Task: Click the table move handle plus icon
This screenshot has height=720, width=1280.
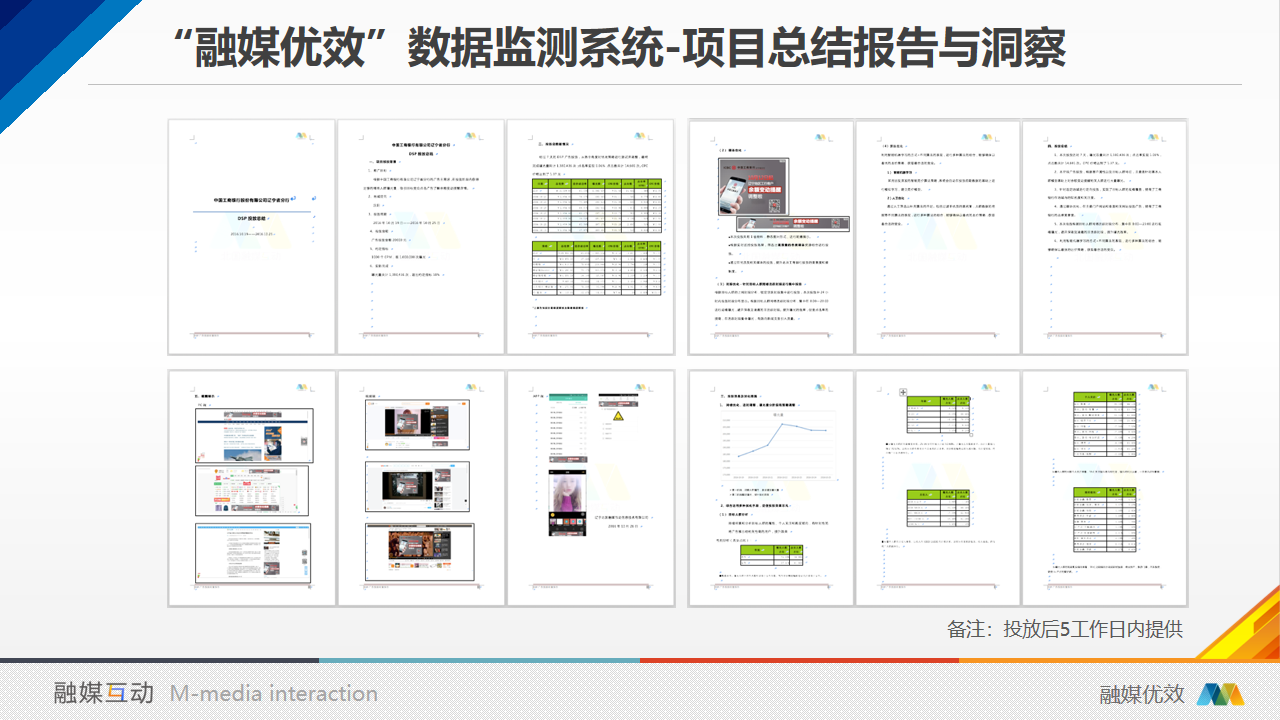Action: tap(902, 392)
